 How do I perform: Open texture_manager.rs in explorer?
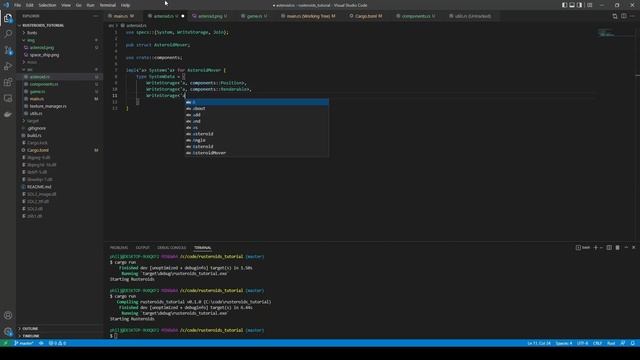click(x=48, y=106)
